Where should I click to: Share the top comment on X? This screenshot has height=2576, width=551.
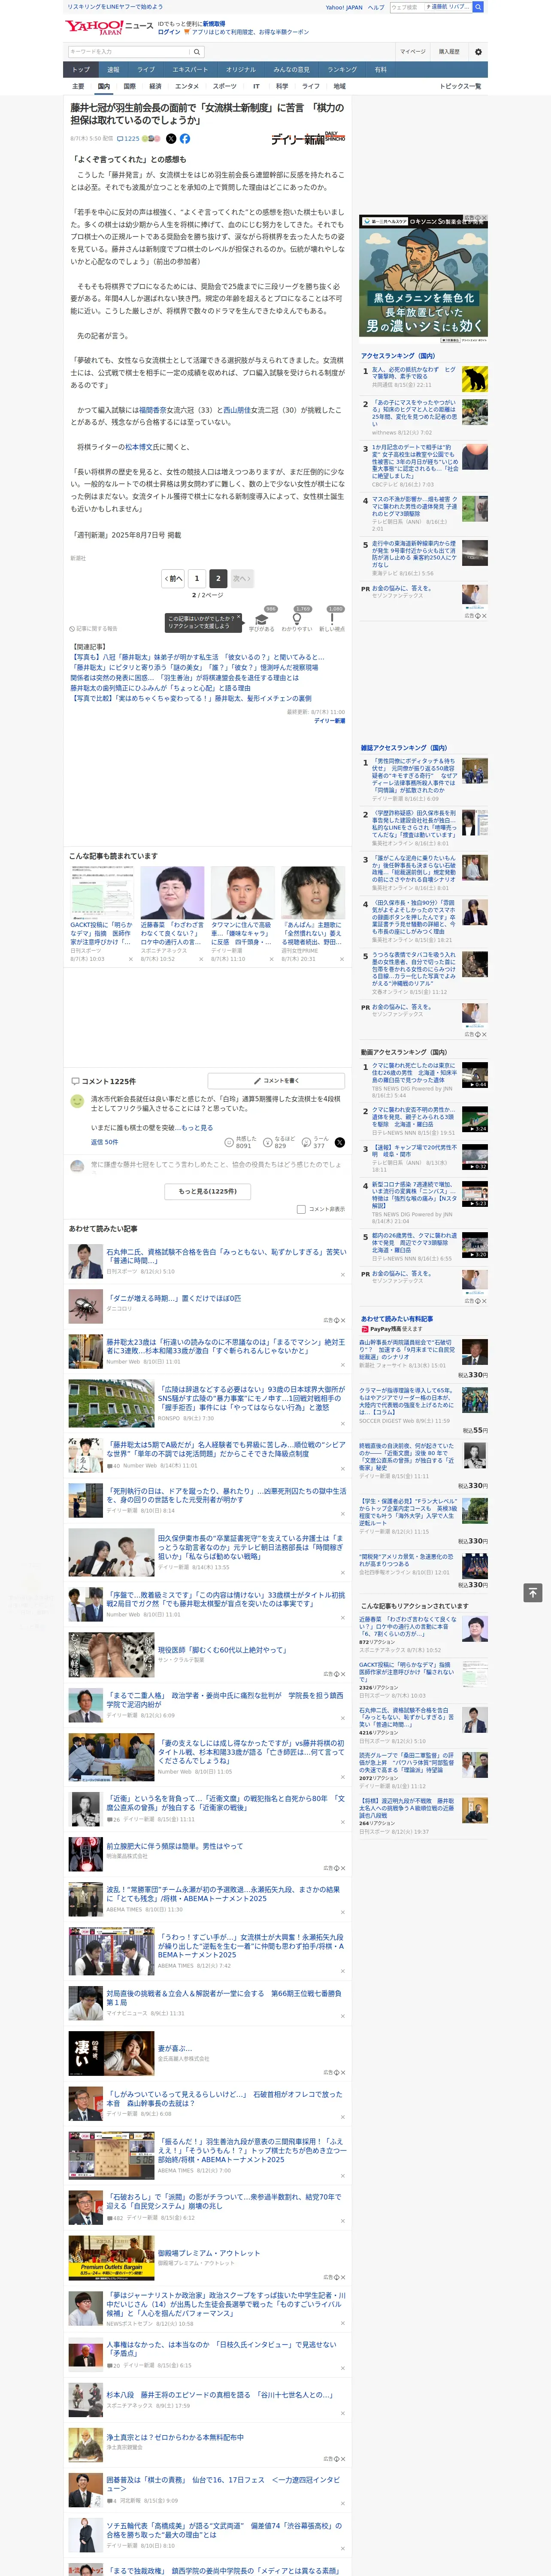340,1142
